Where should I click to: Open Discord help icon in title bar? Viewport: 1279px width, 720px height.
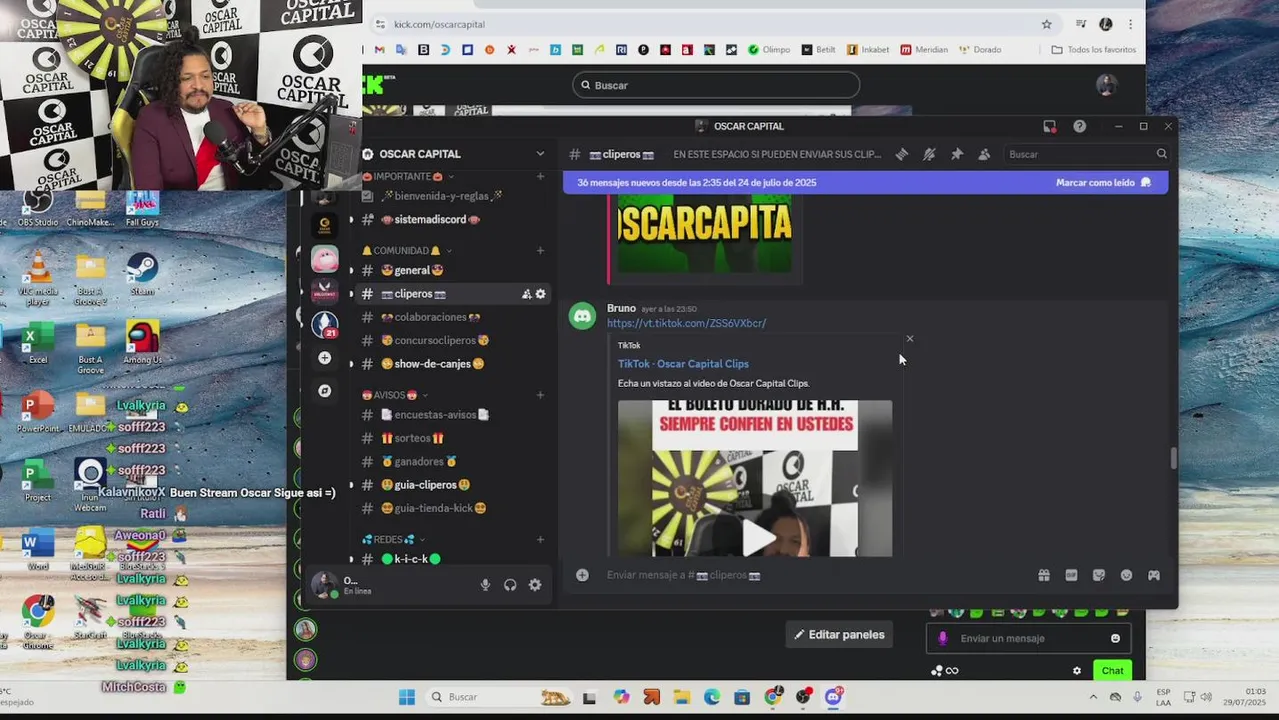(x=1079, y=126)
